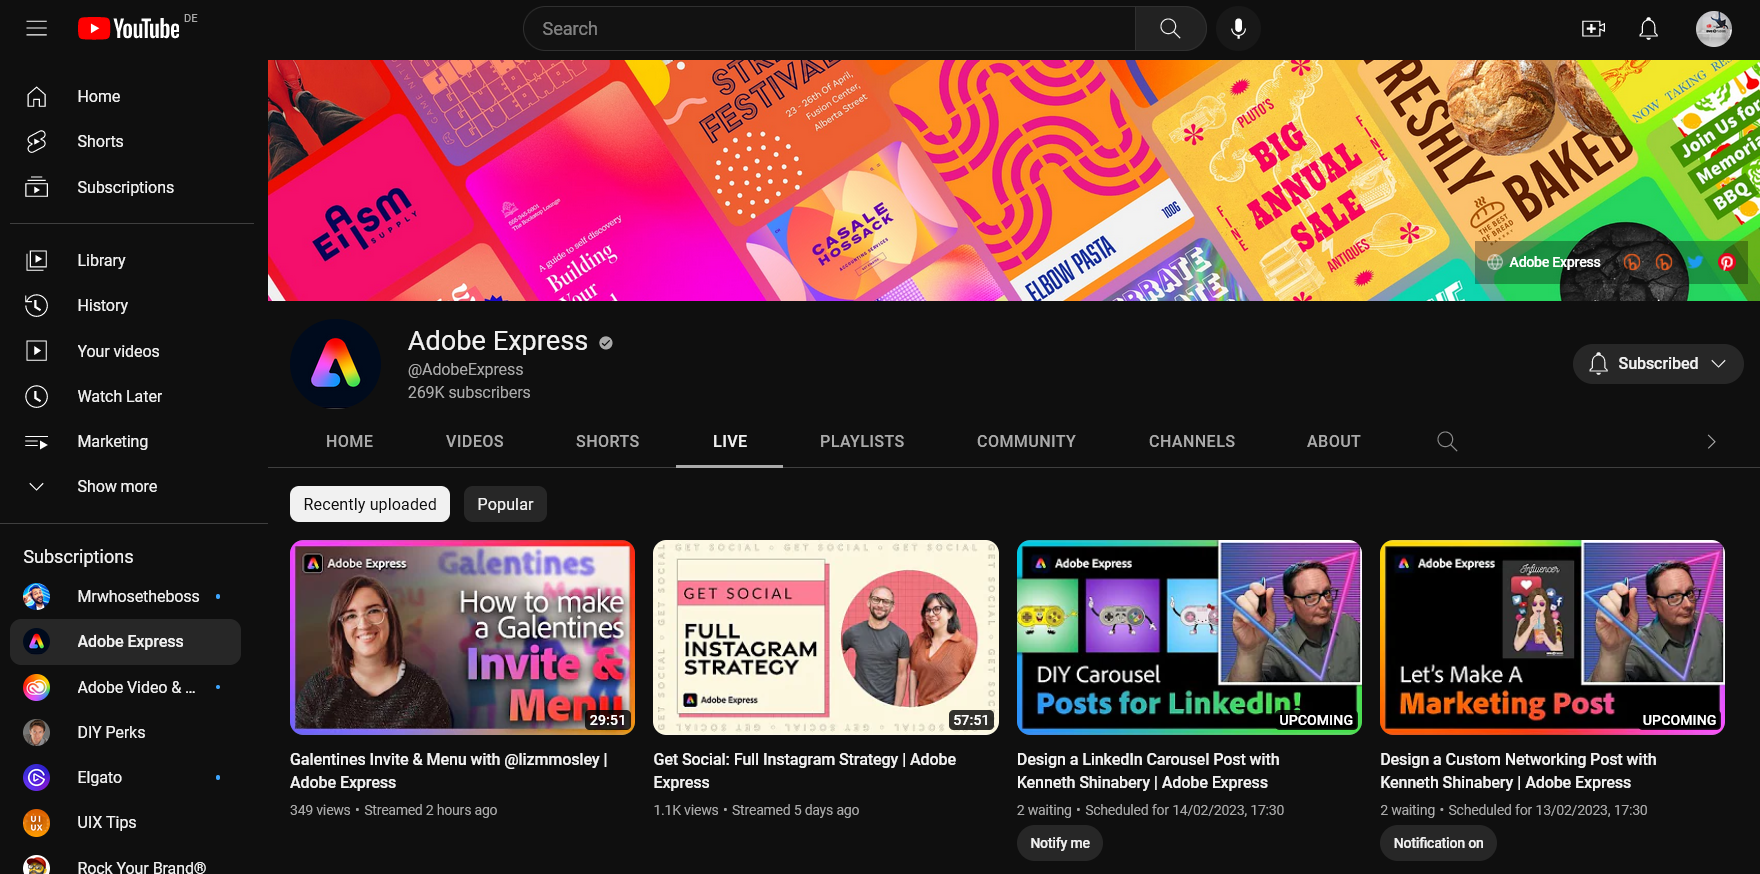
Task: Open Shorts in the sidebar
Action: [x=130, y=142]
